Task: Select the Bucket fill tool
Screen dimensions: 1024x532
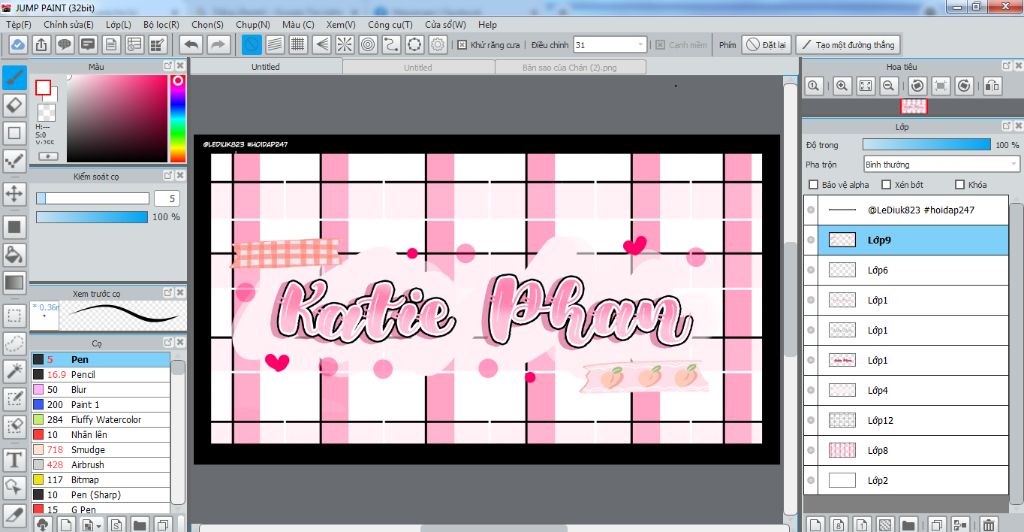Action: coord(14,255)
